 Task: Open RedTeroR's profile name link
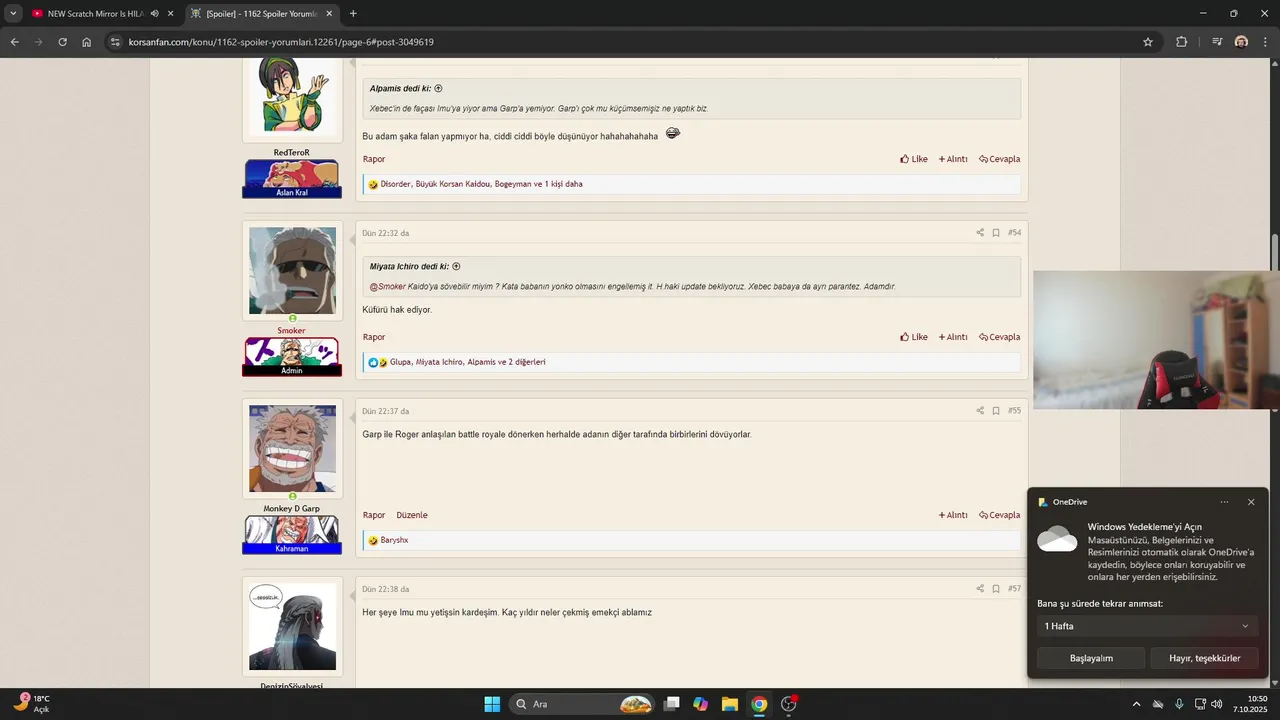(292, 152)
